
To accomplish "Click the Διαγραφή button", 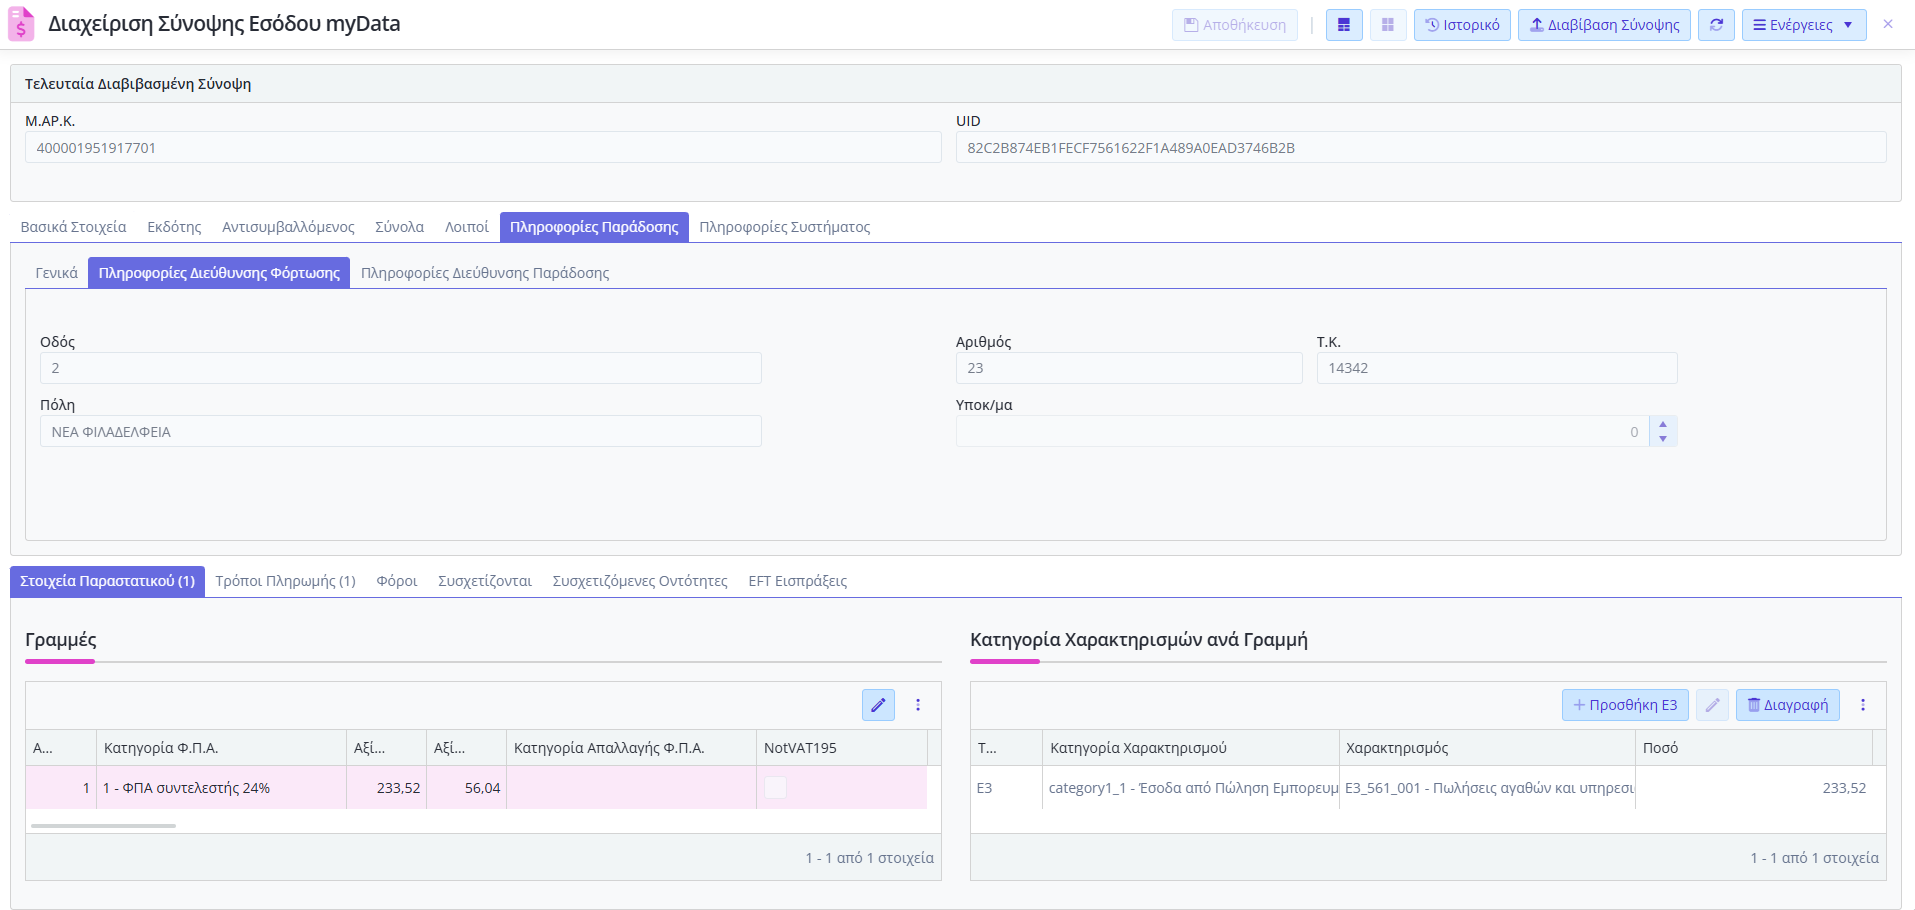I will (1788, 705).
